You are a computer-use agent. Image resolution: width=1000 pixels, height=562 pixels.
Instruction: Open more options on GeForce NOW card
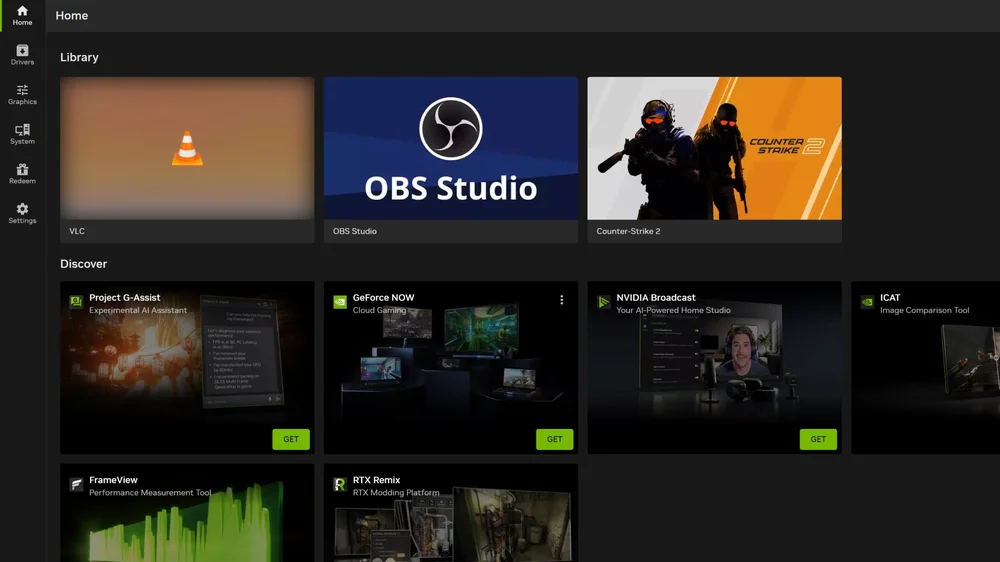coord(561,300)
